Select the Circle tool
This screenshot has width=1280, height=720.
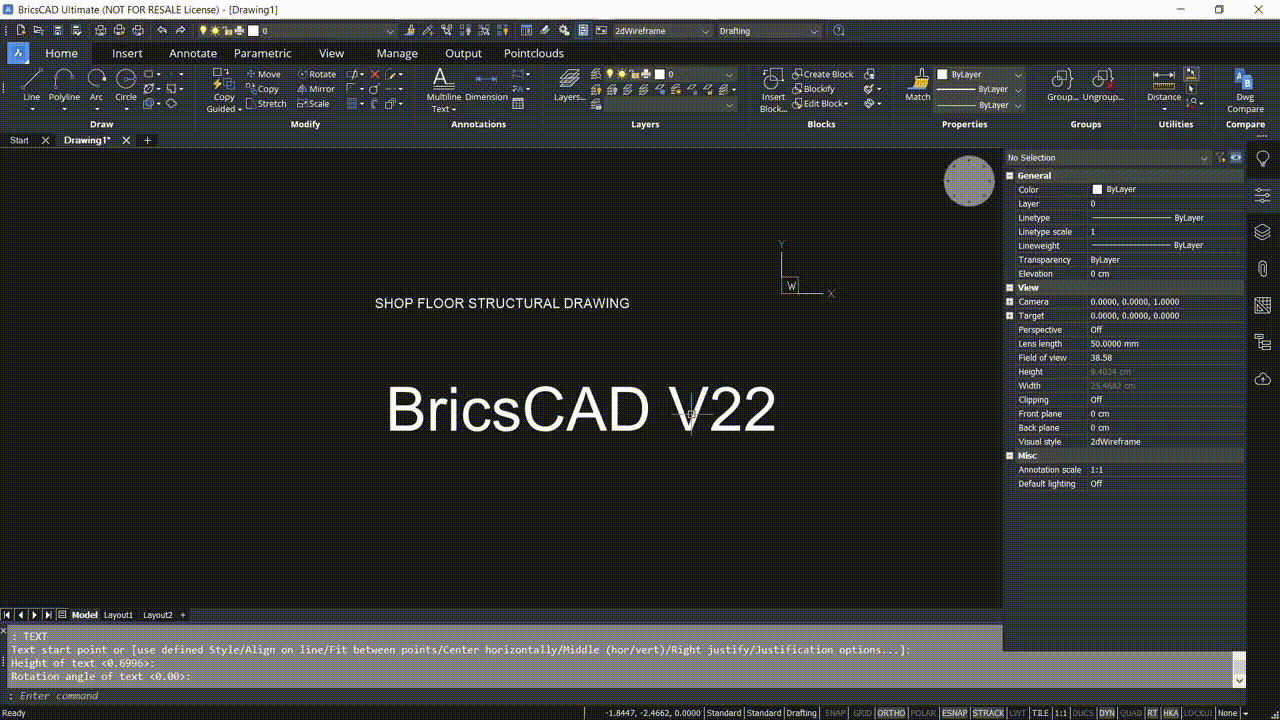pyautogui.click(x=126, y=85)
